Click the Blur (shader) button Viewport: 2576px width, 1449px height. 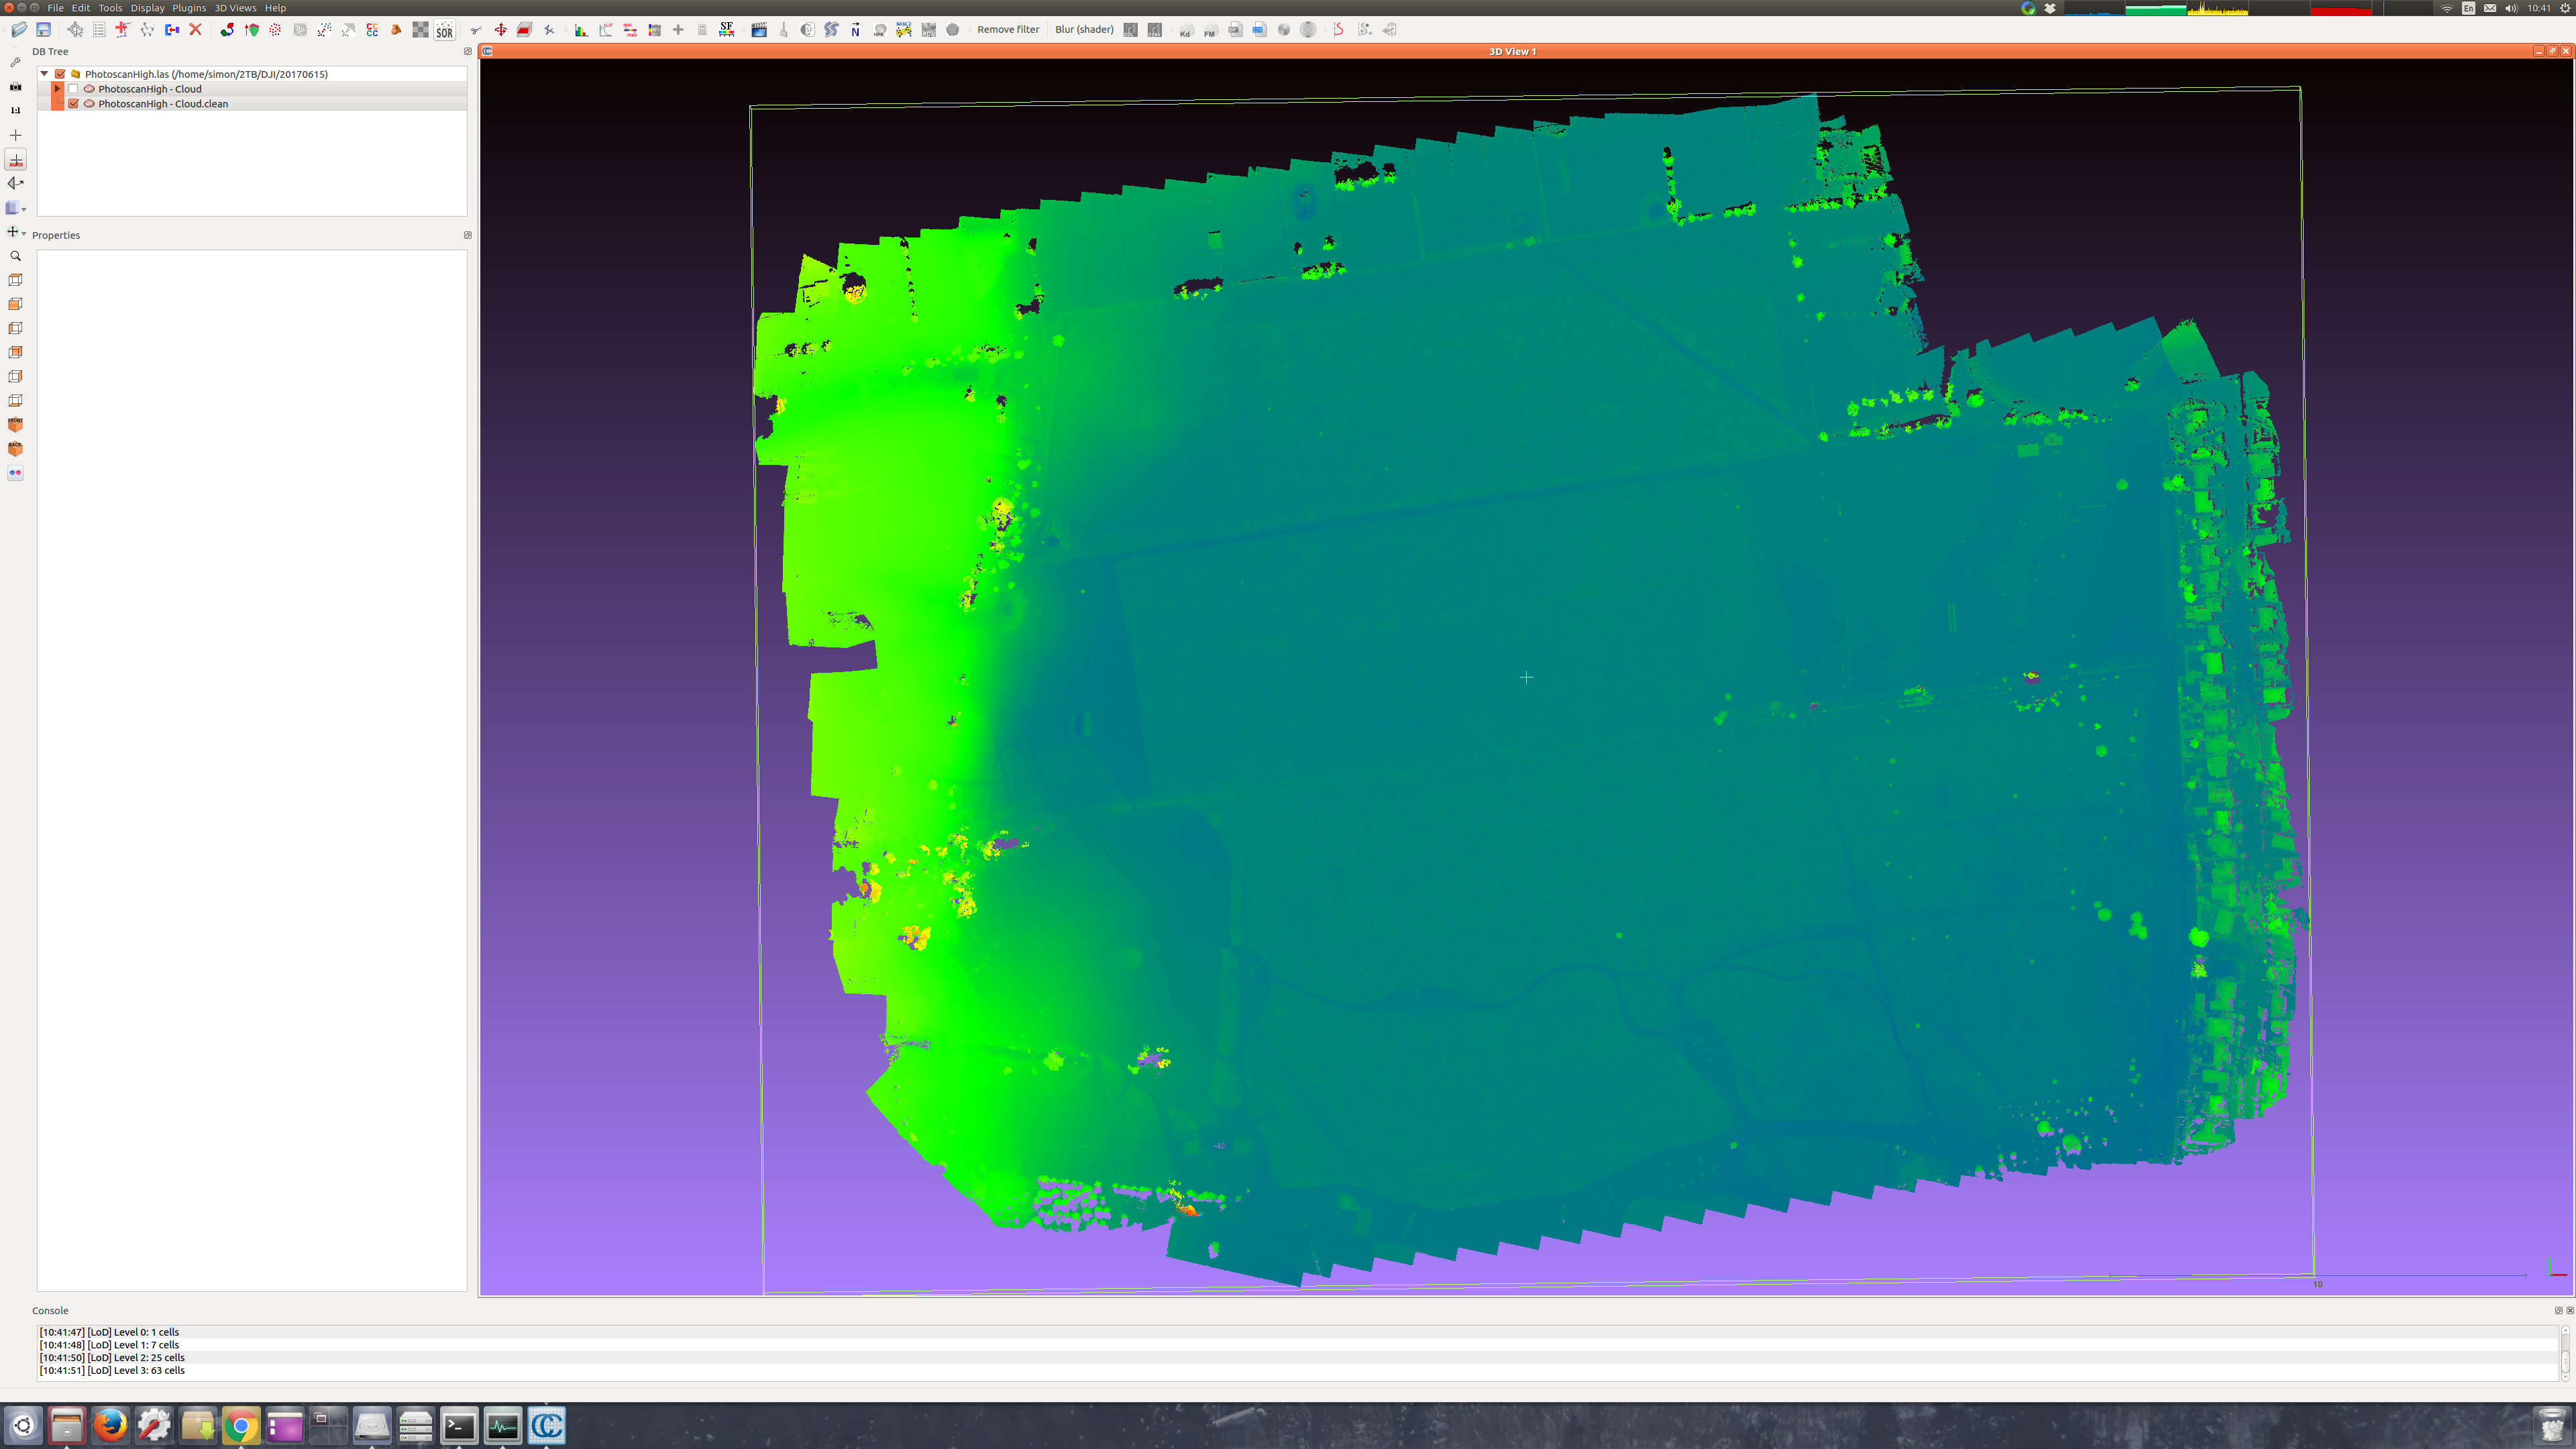point(1084,30)
